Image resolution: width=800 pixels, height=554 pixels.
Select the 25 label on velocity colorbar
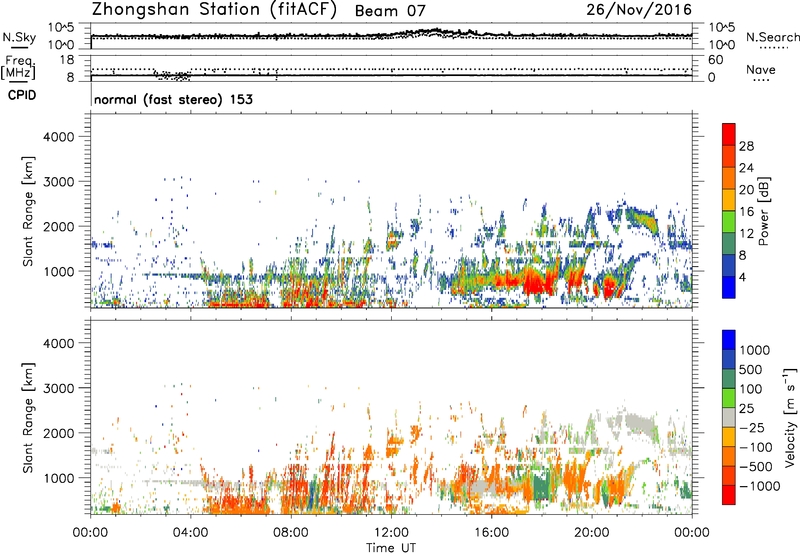tap(746, 408)
